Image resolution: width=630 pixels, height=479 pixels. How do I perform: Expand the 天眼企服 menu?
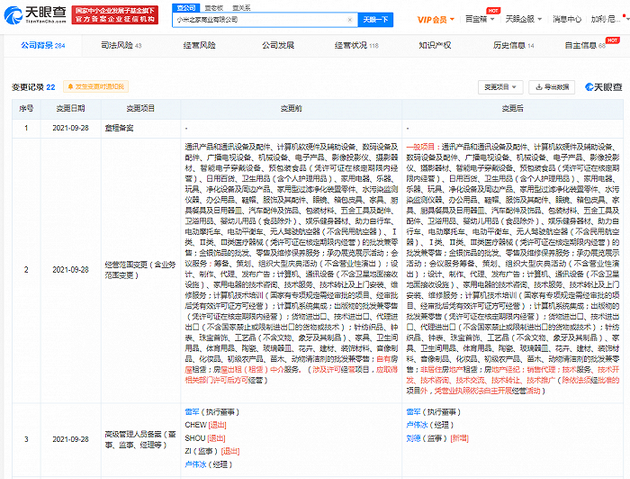[x=523, y=19]
